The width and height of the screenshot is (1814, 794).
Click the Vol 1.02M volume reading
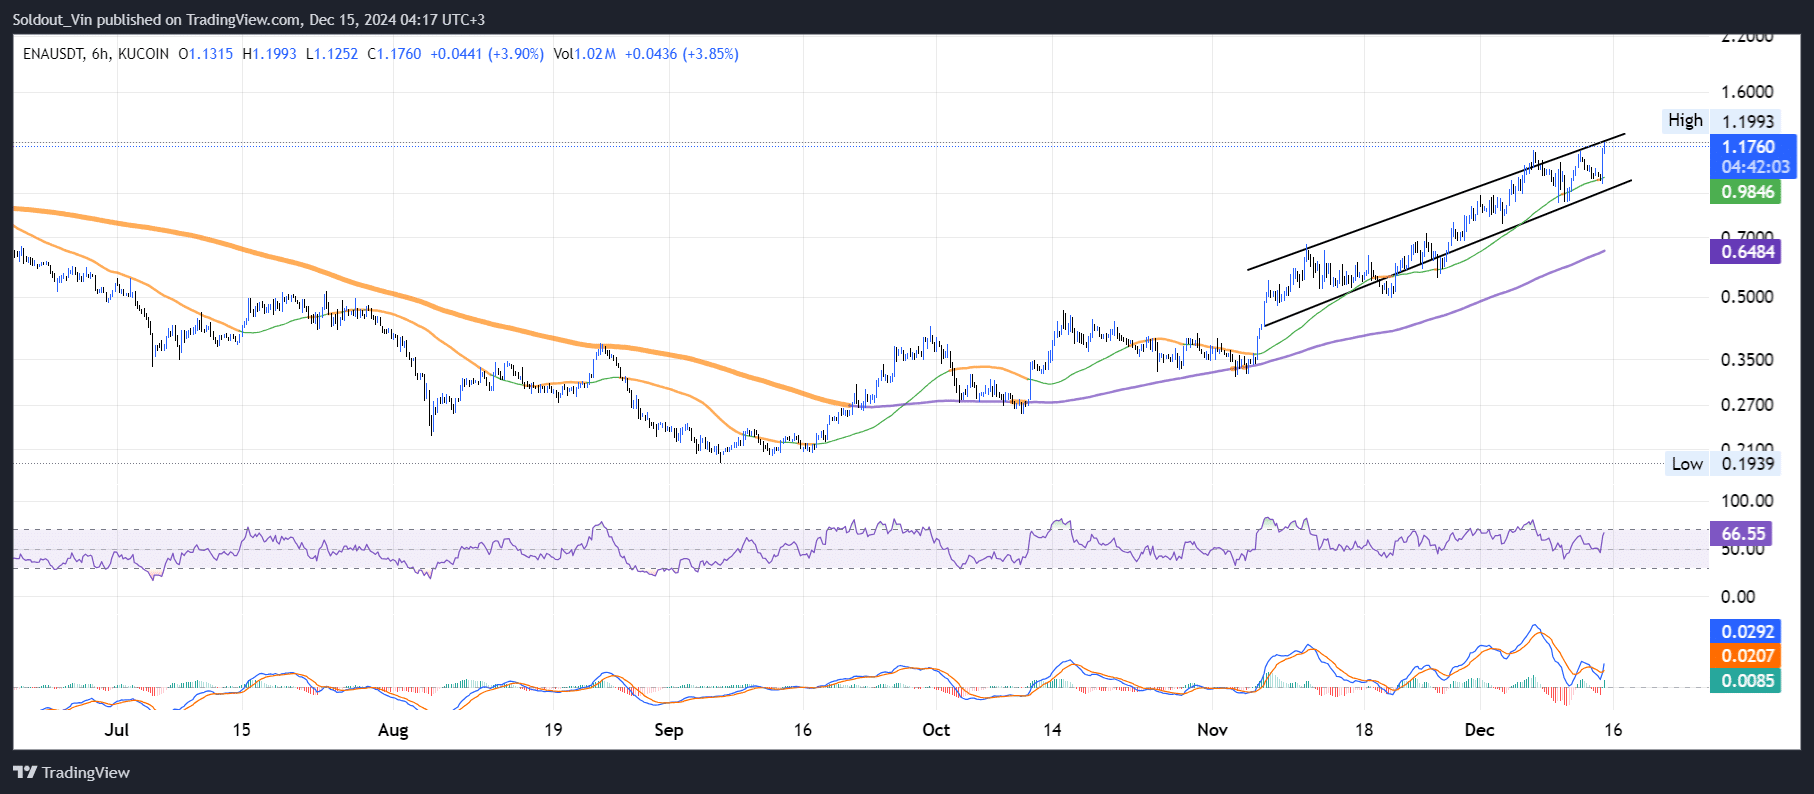point(585,54)
